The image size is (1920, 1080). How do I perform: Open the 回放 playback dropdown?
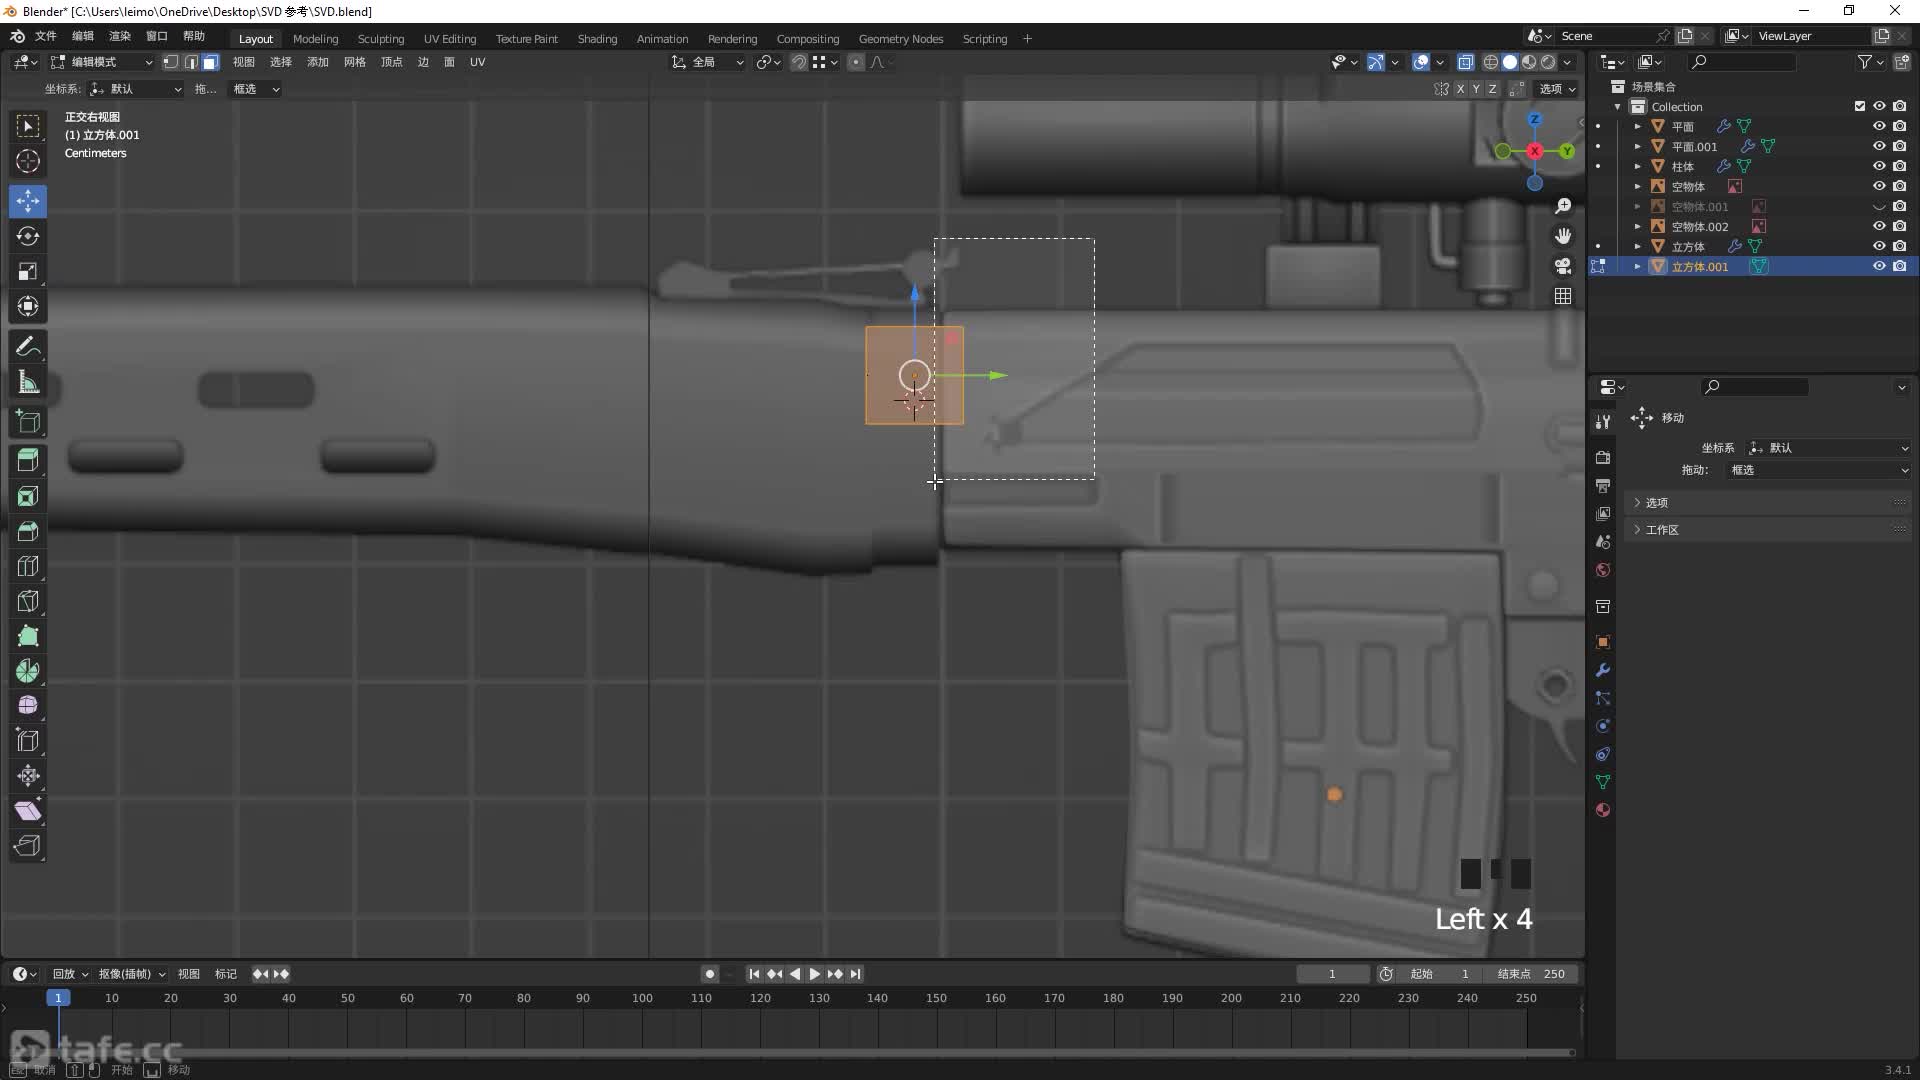(70, 974)
